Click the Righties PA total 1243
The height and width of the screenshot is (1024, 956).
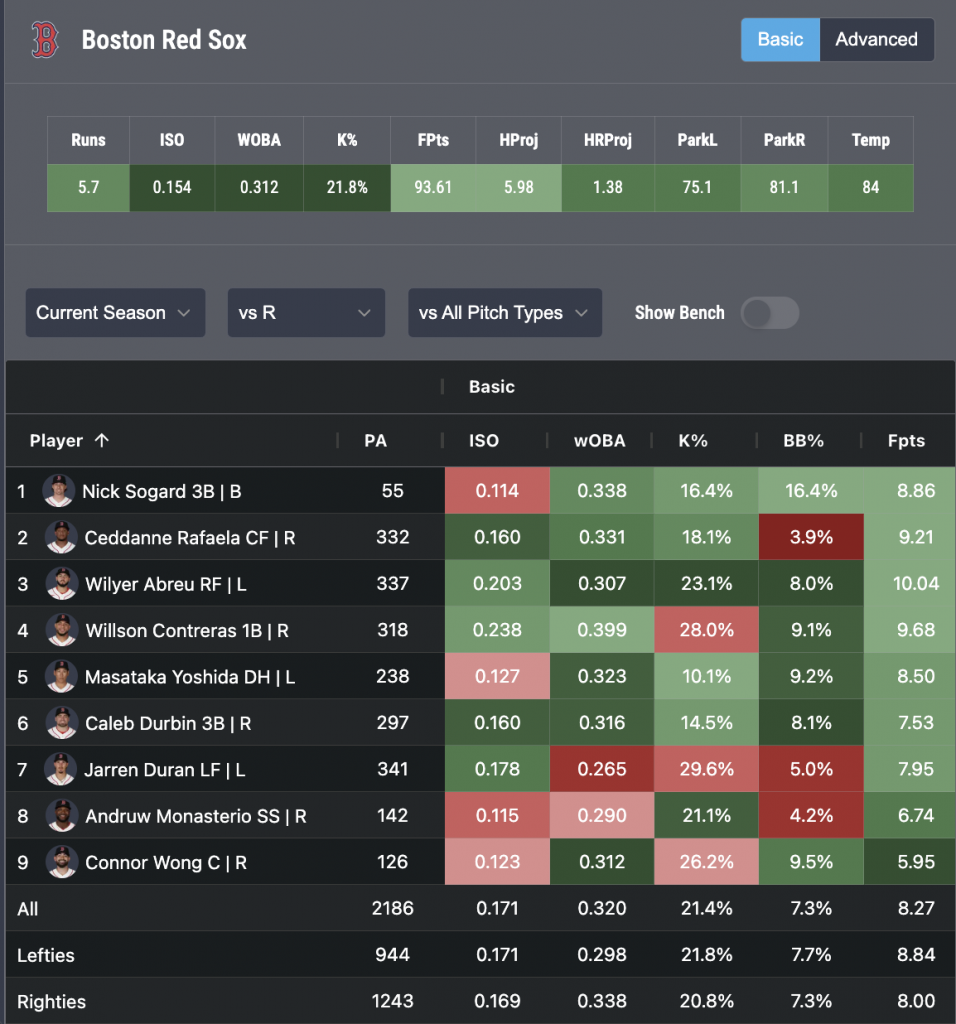coord(392,1000)
